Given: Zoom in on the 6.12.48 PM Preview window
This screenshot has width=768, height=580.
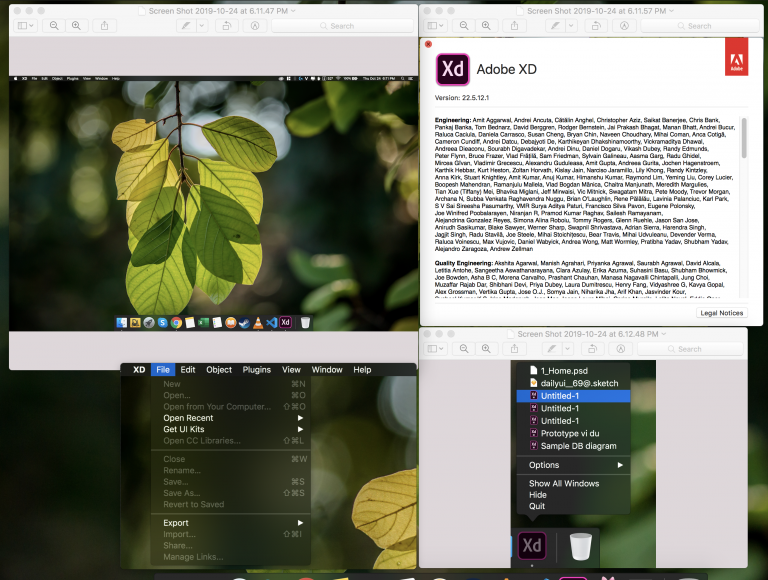Looking at the screenshot, I should click(x=486, y=348).
